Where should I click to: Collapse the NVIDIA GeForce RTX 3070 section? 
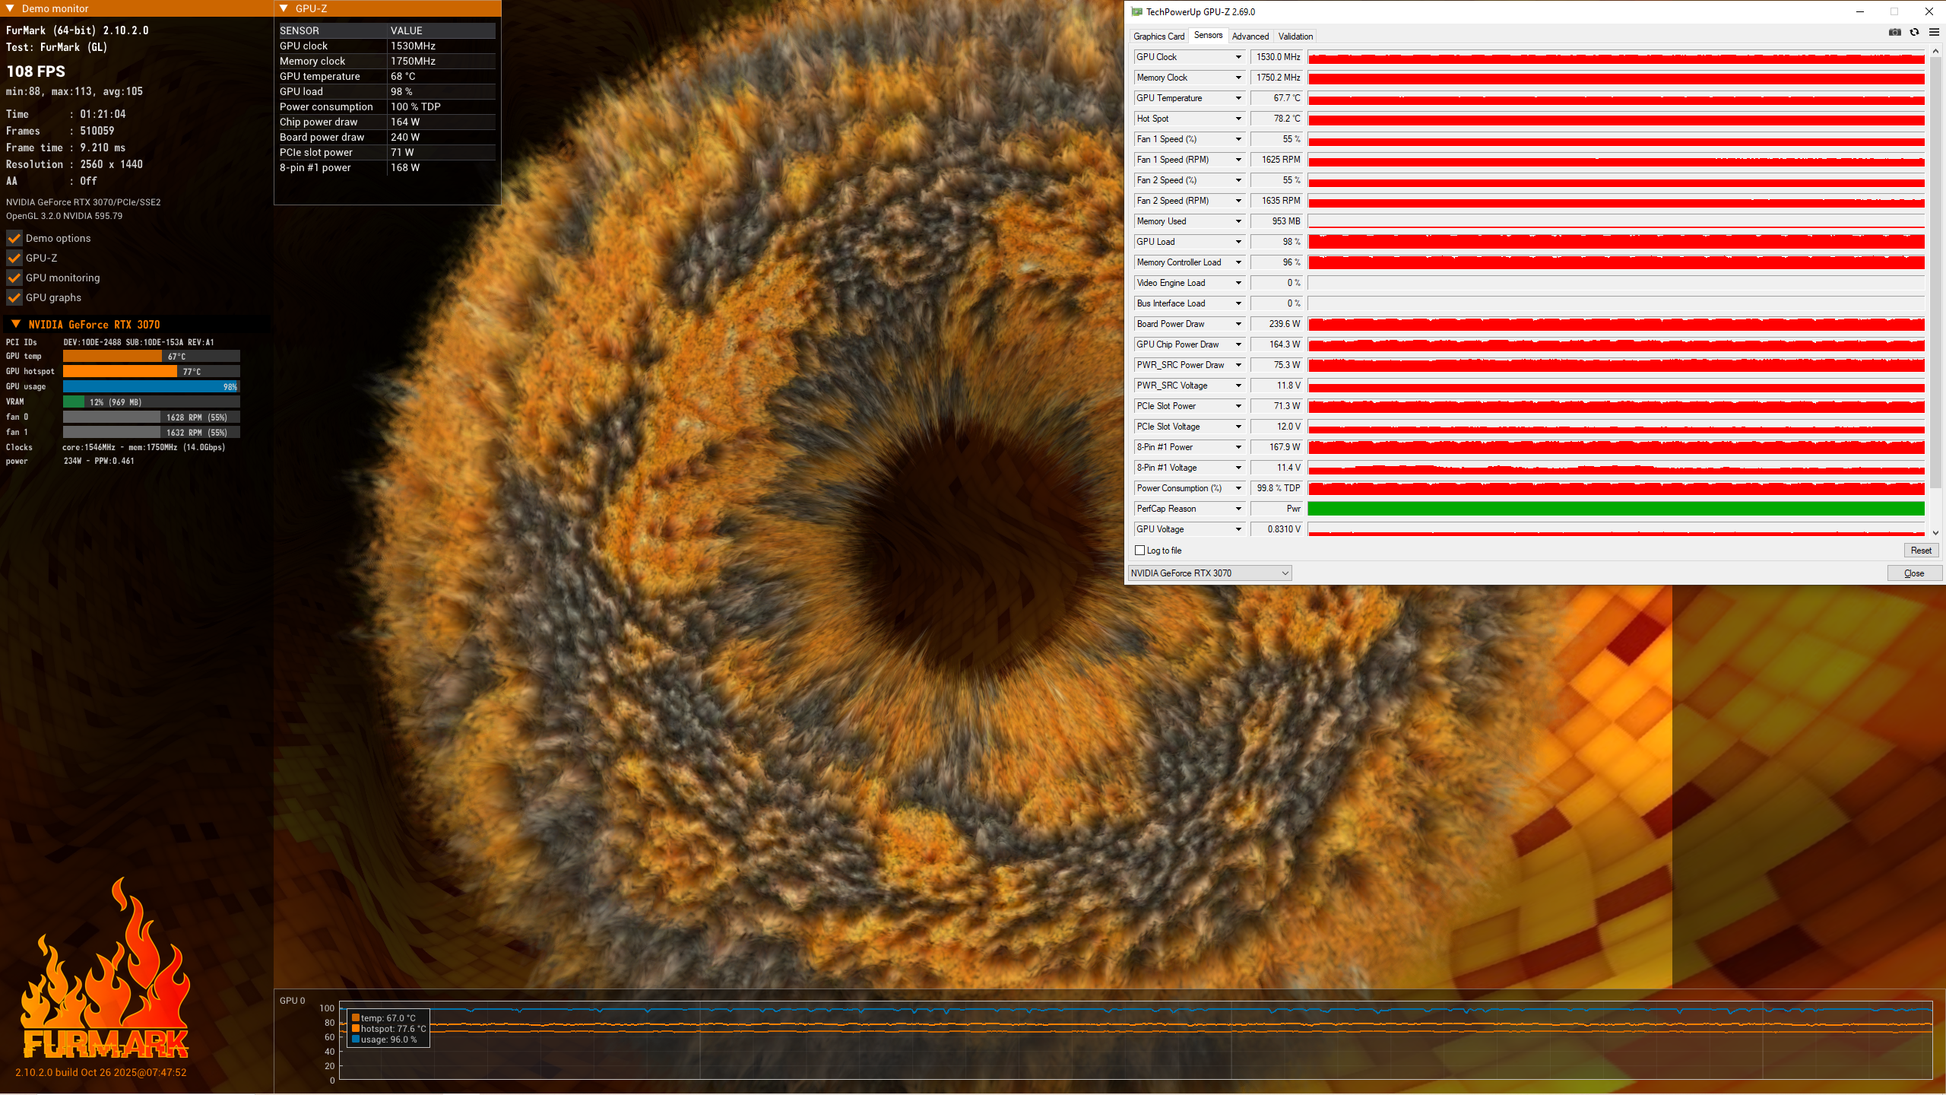(15, 324)
